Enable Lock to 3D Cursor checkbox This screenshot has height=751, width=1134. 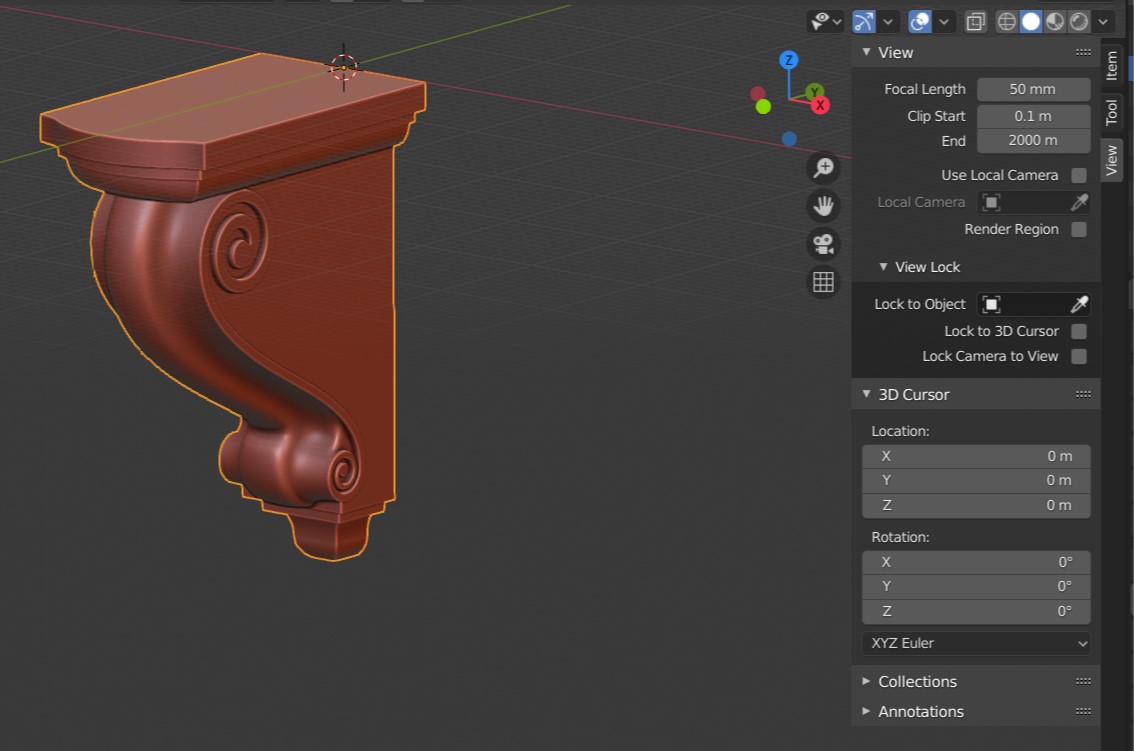[1078, 331]
